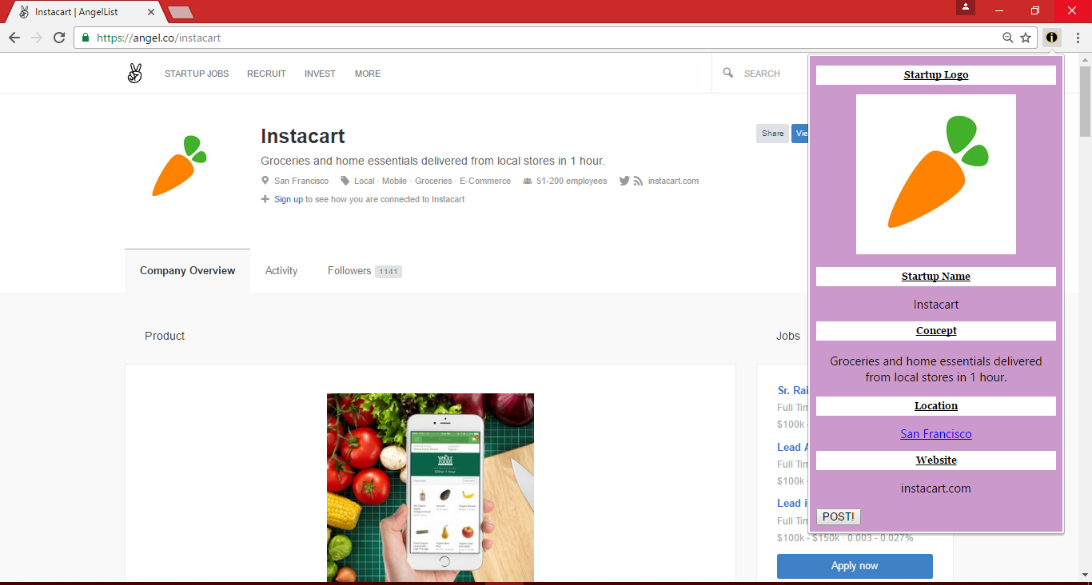Switch to the Activity tab
The image size is (1092, 585).
click(x=281, y=271)
